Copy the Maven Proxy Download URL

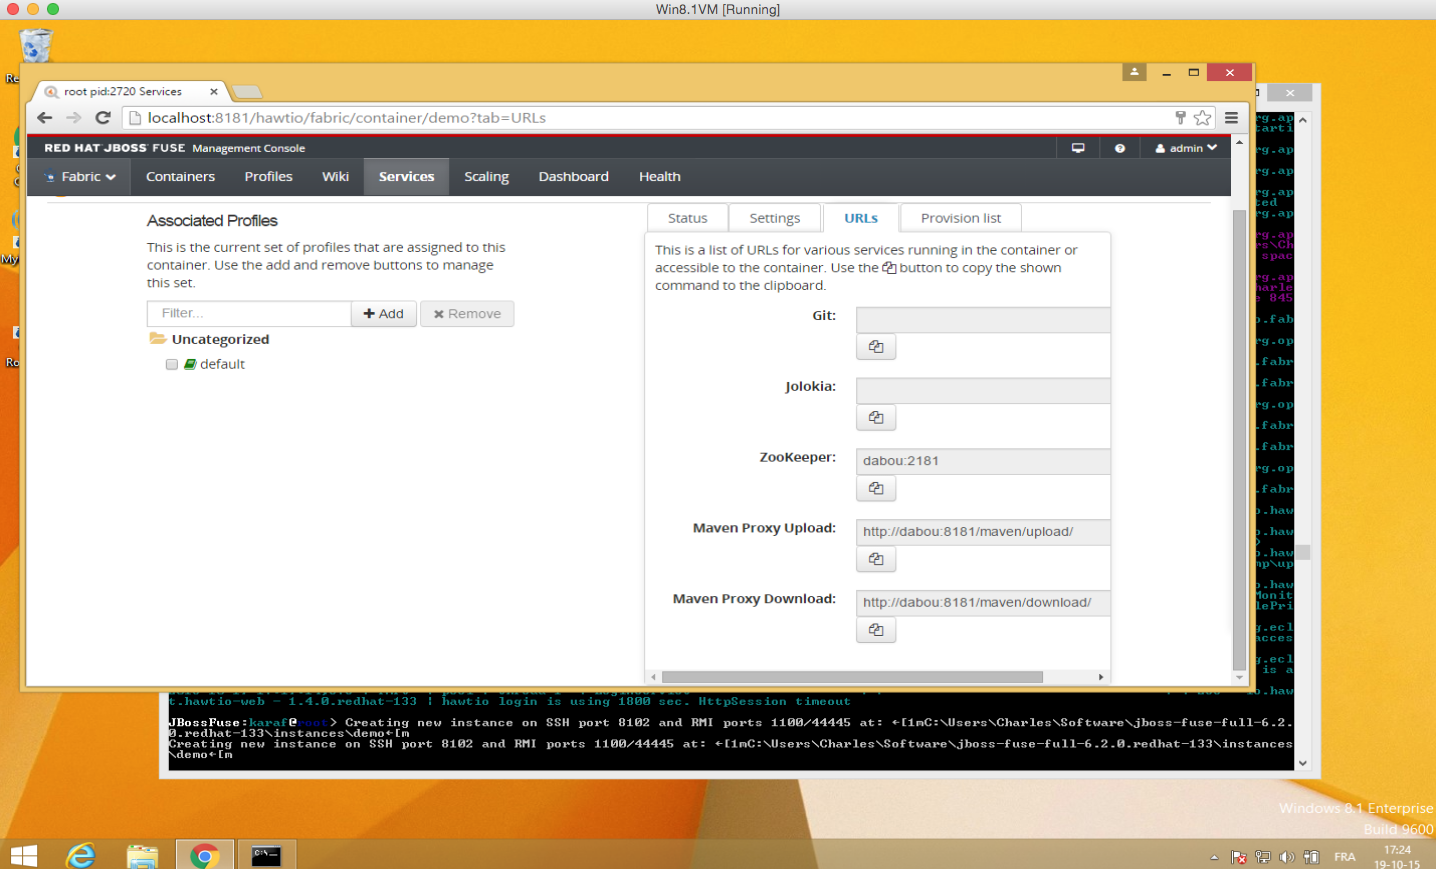(876, 631)
